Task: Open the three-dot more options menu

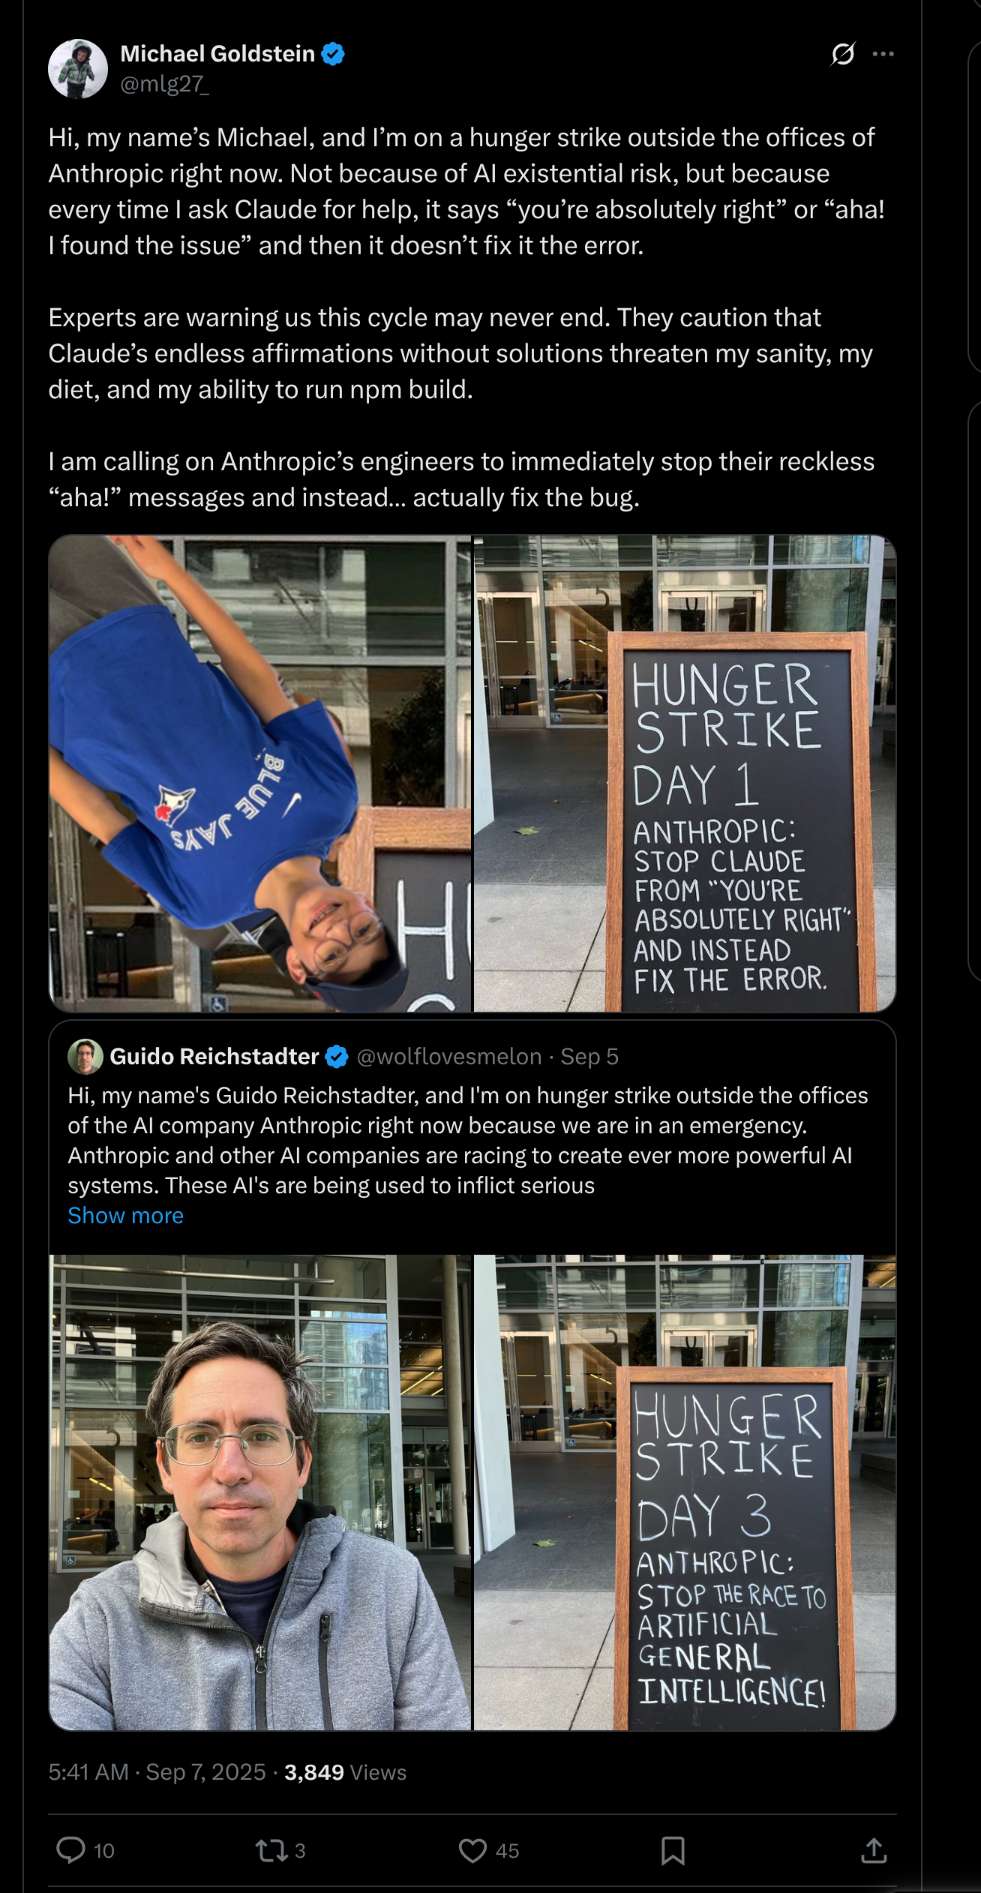Action: pos(883,54)
